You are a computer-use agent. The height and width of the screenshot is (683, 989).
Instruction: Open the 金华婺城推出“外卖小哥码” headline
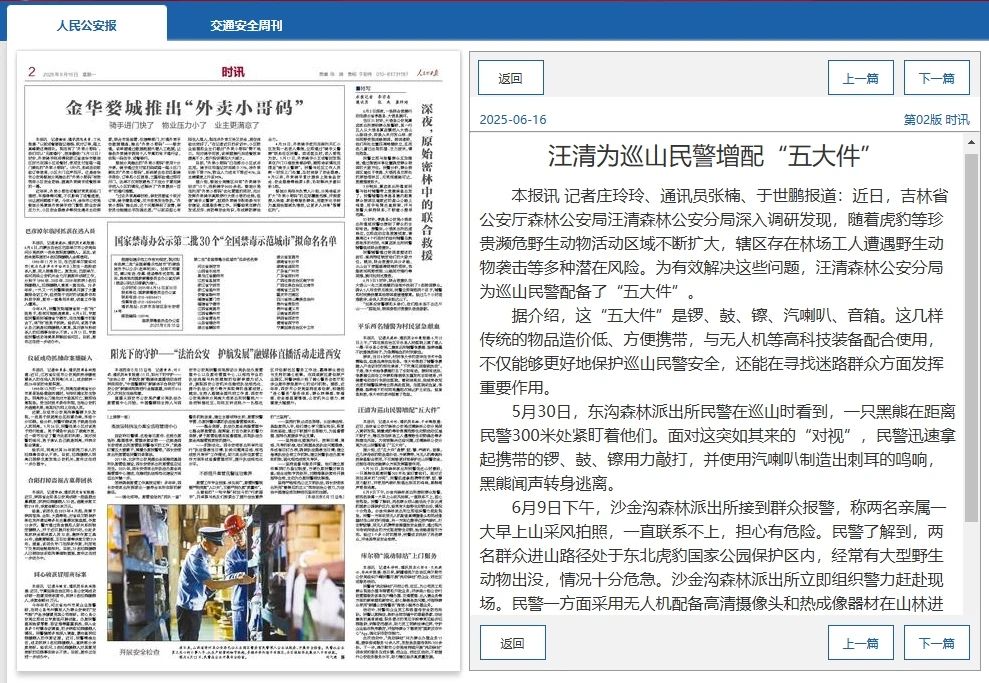point(185,108)
